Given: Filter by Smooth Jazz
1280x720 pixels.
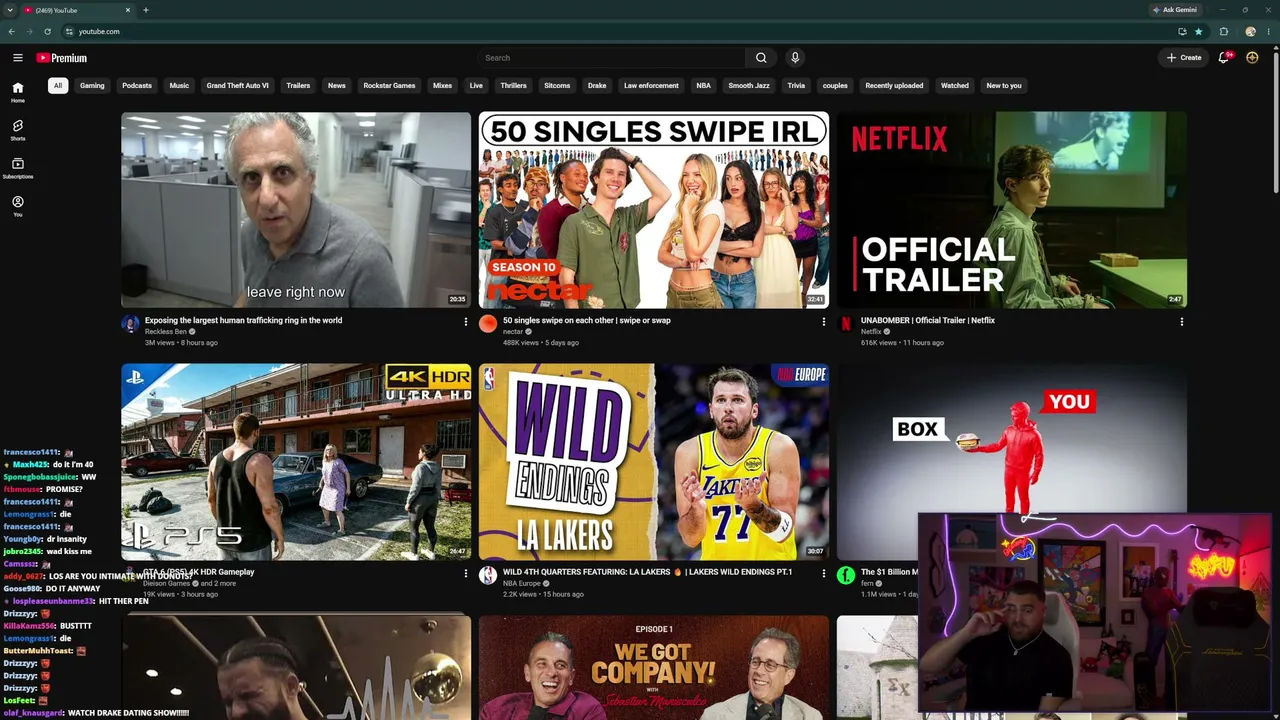Looking at the screenshot, I should (749, 86).
